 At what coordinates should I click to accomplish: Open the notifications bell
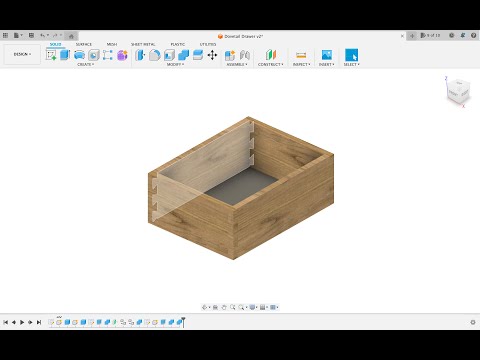(463, 35)
